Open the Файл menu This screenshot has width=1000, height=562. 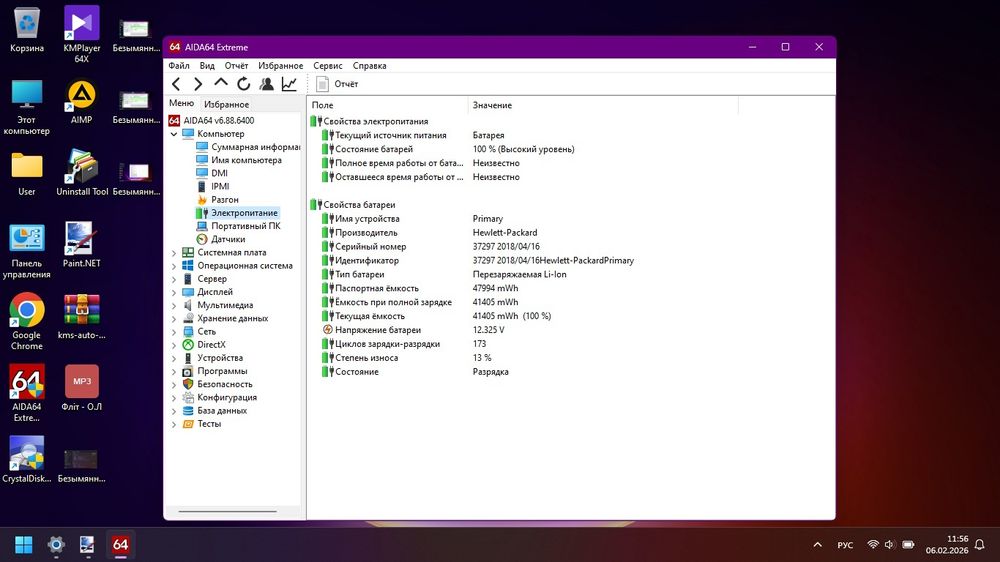179,66
